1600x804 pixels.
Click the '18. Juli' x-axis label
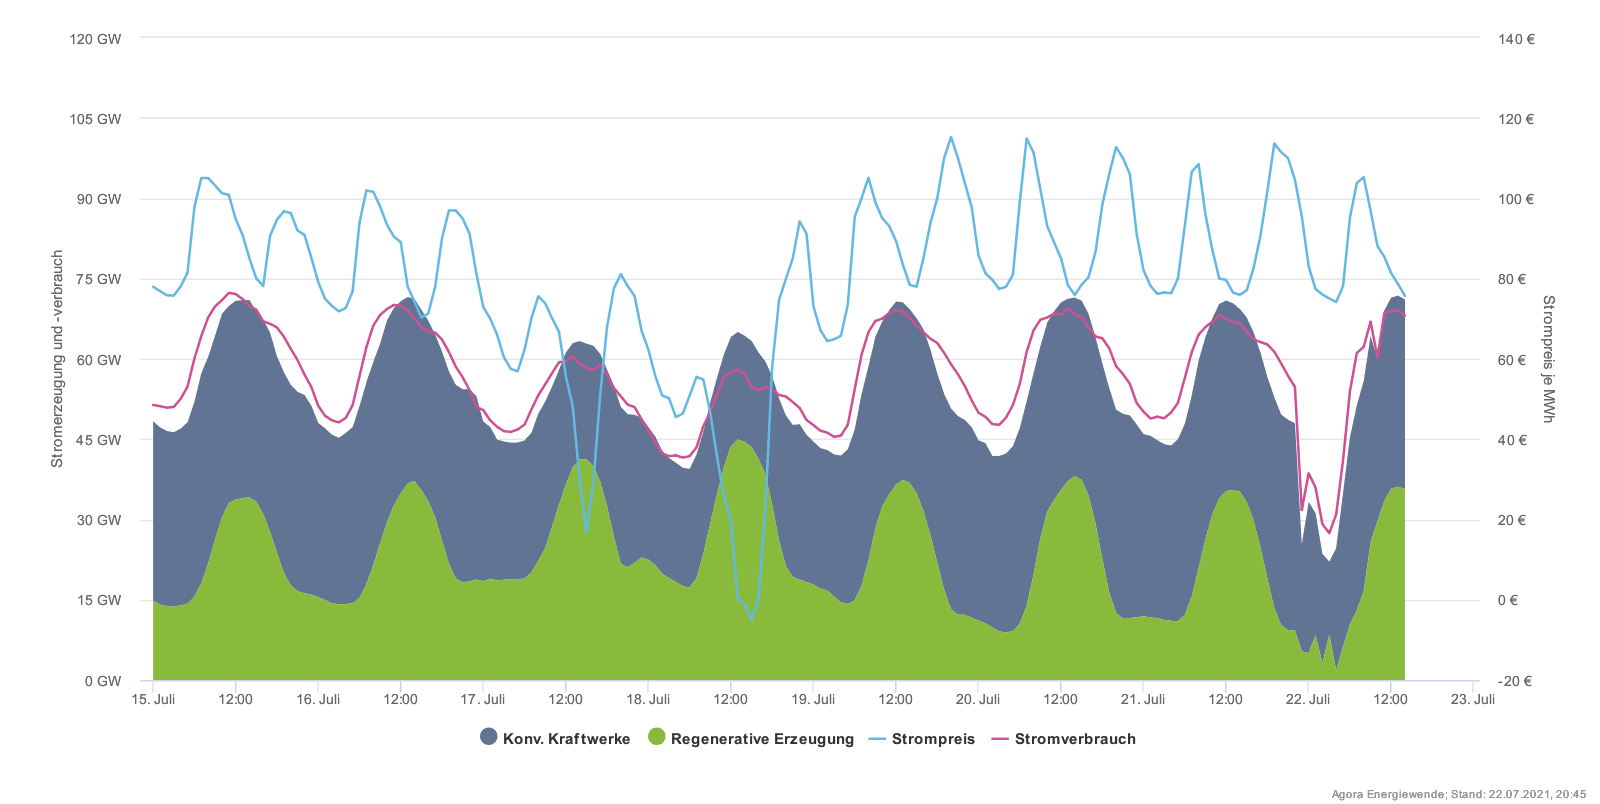point(648,699)
